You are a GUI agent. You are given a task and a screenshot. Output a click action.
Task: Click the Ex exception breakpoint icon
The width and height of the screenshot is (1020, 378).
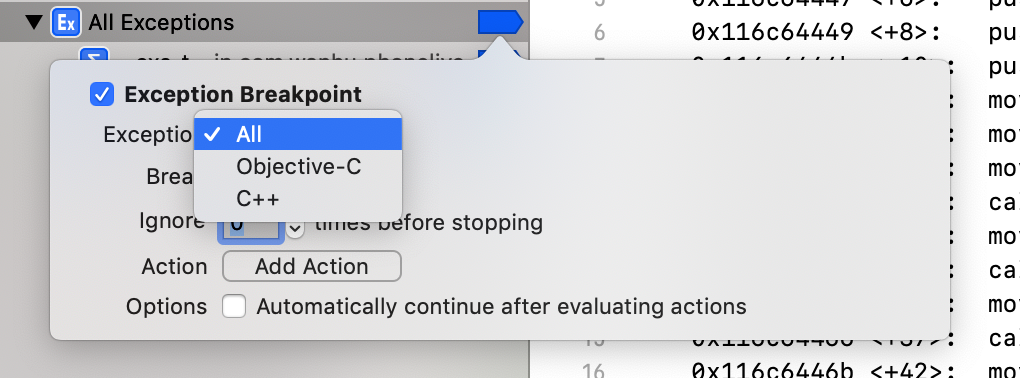(66, 23)
